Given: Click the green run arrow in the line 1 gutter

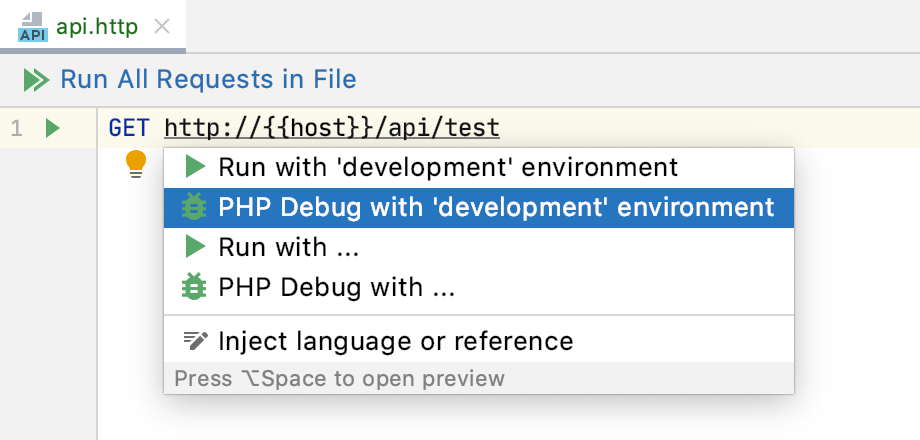Looking at the screenshot, I should (x=53, y=128).
